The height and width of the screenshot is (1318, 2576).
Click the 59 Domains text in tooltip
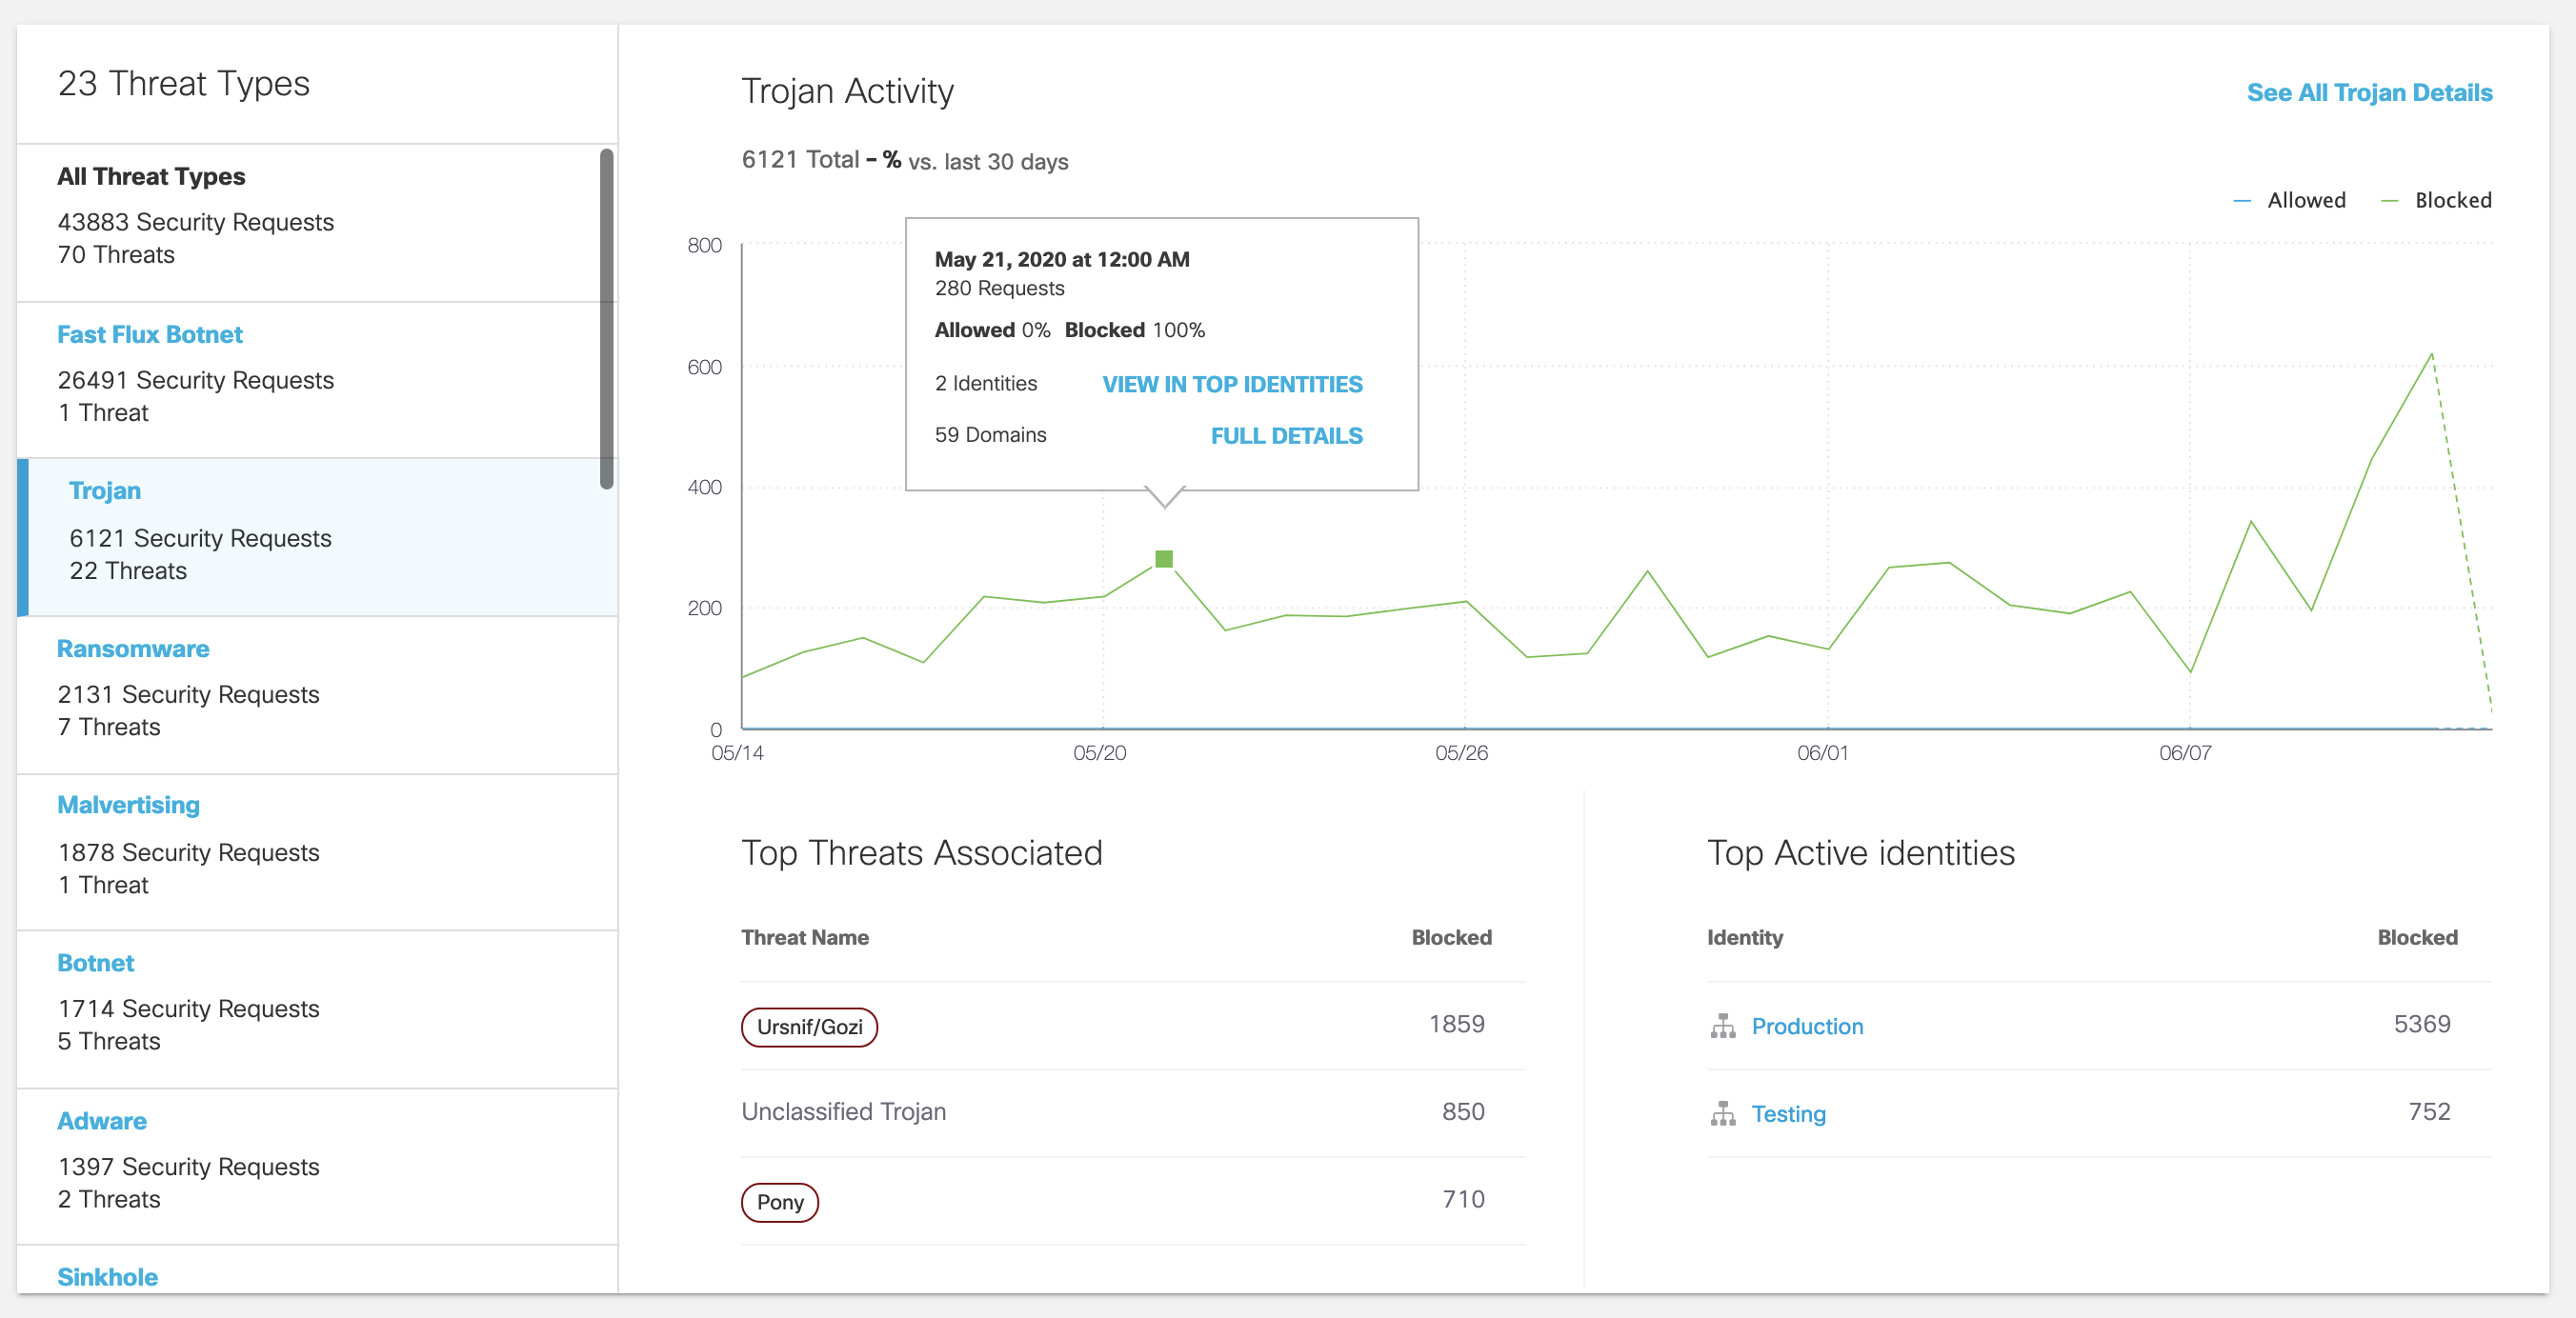click(990, 435)
